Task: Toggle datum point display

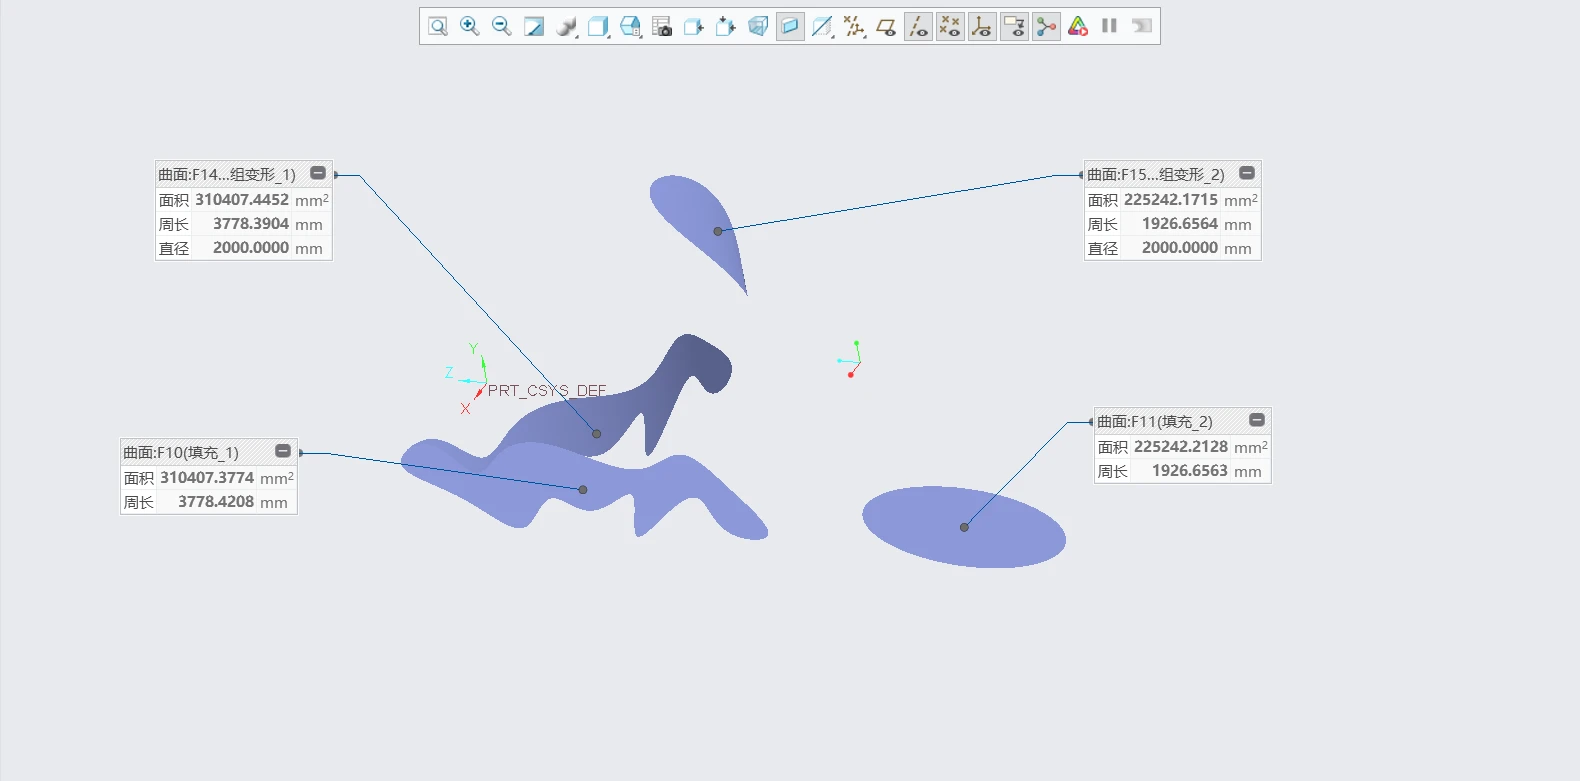Action: point(950,26)
